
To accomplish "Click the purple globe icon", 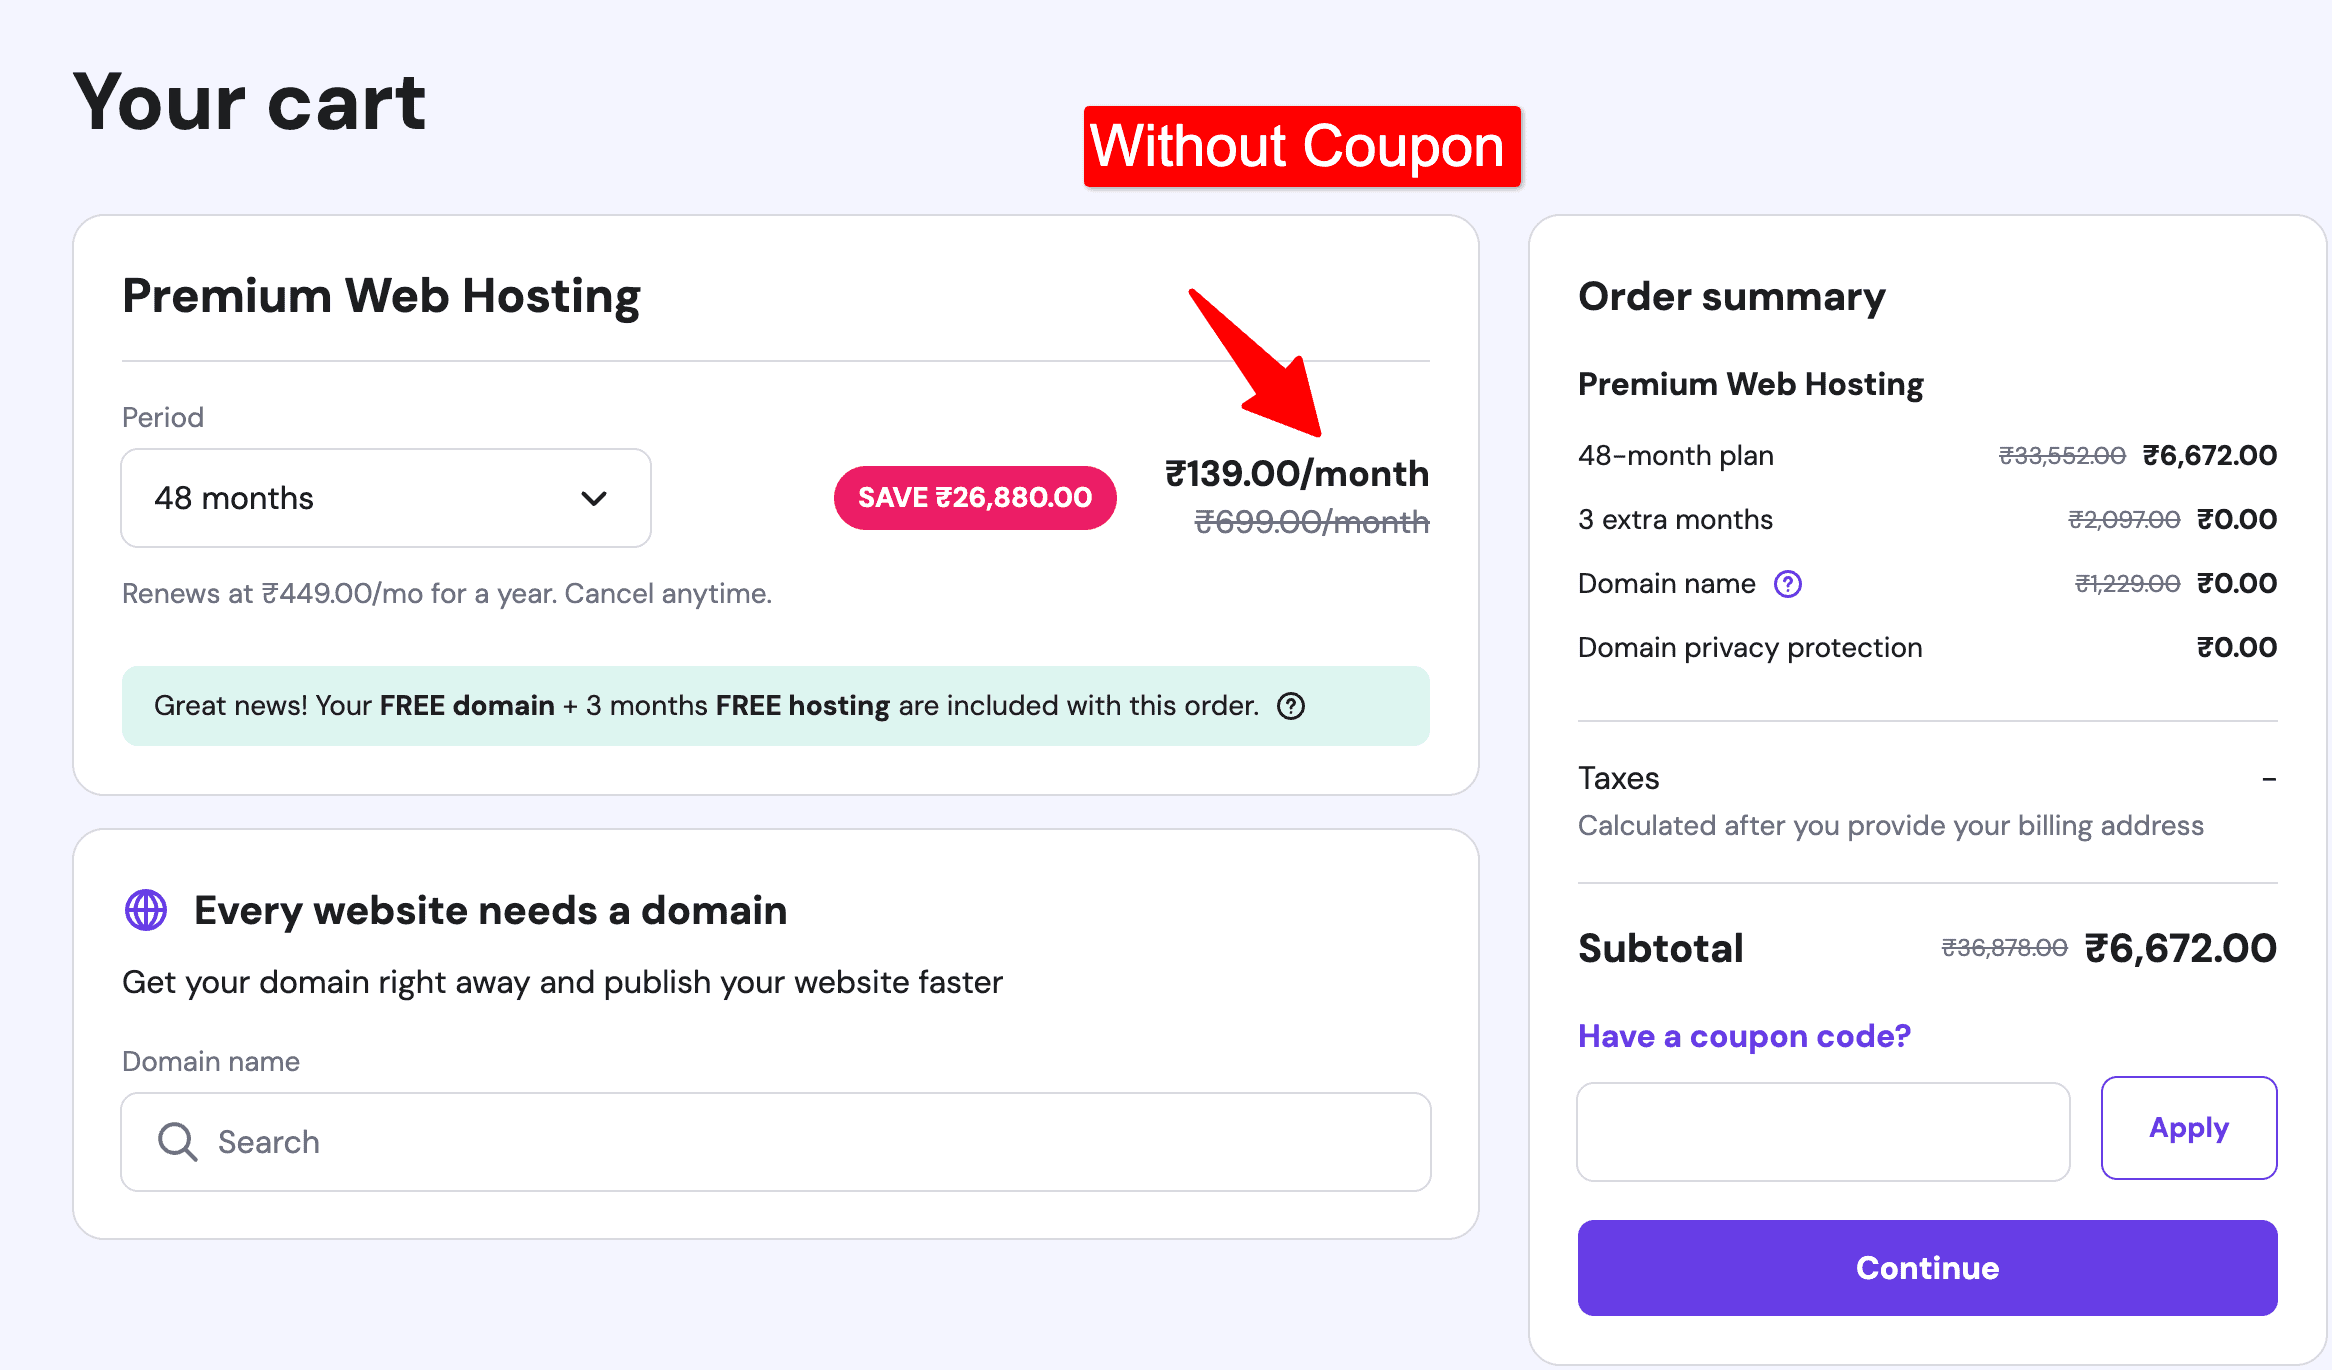I will [x=146, y=910].
